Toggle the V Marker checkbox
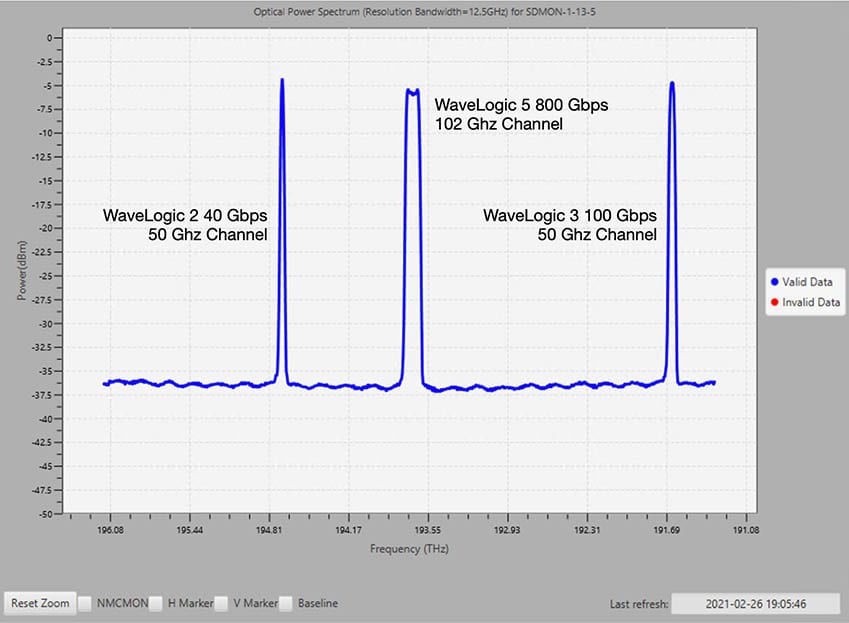Screen dimensions: 849x623 coord(221,604)
